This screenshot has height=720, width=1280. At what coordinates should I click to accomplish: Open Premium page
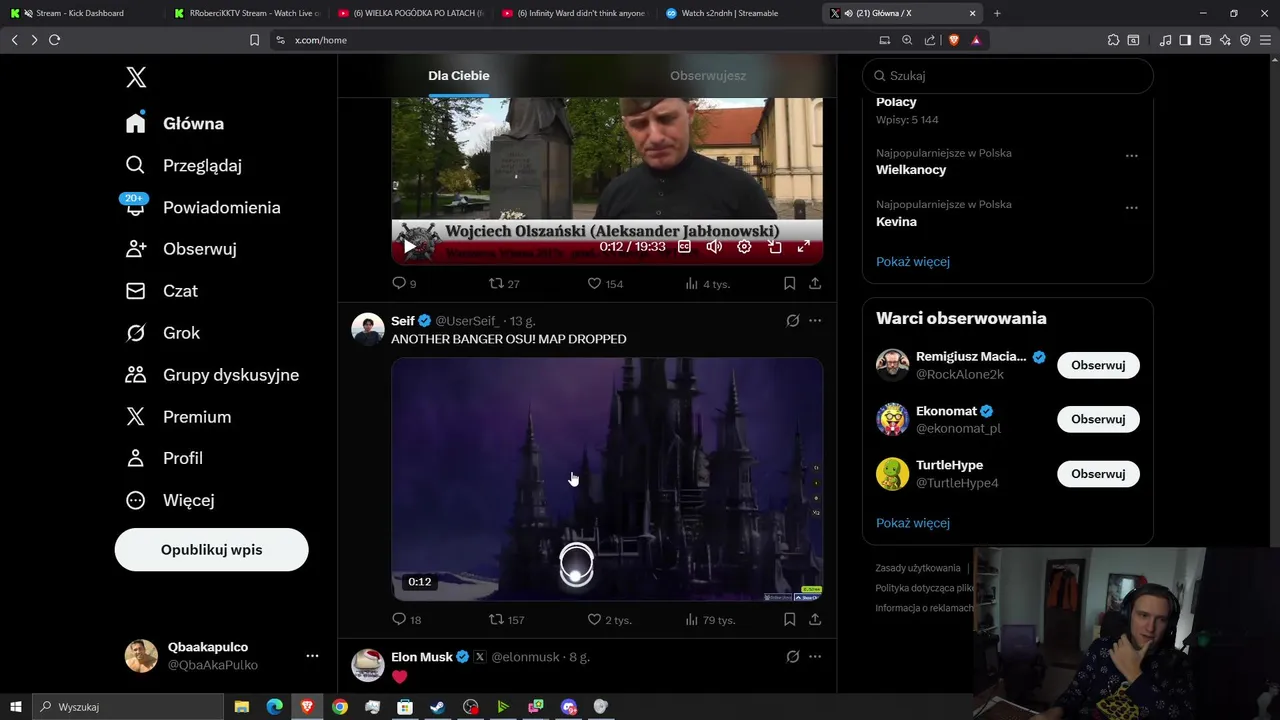(x=179, y=417)
